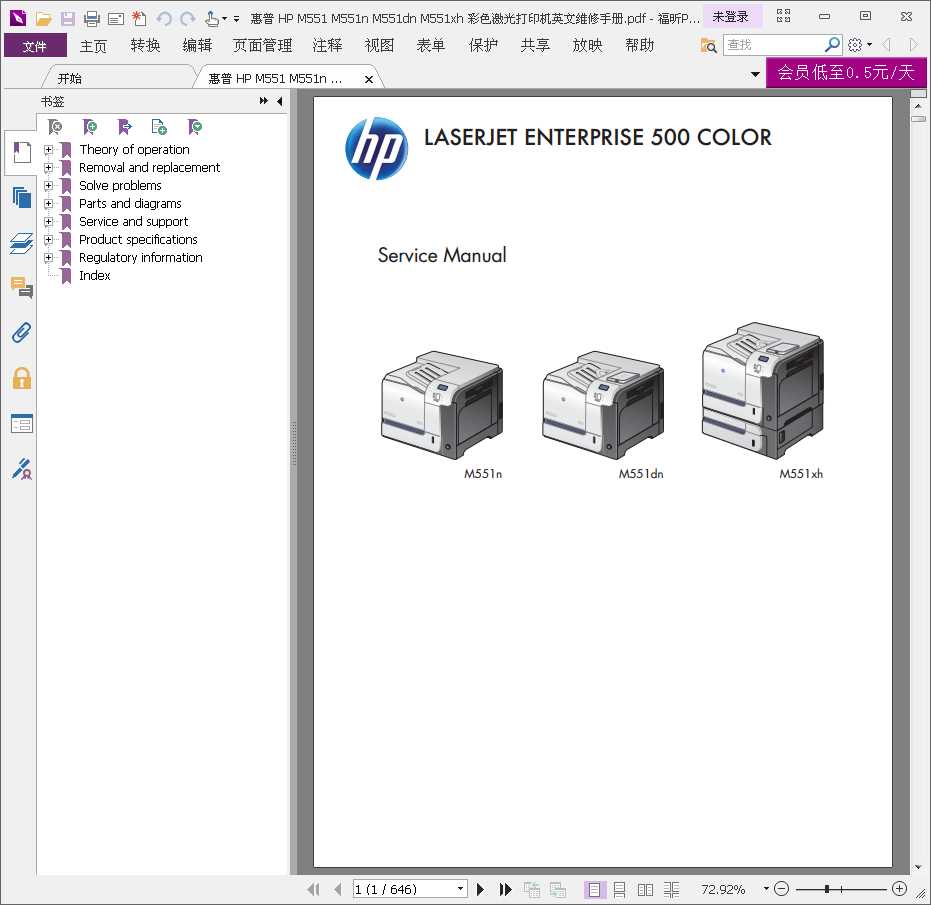
Task: Enable facing two-page view mode
Action: [645, 890]
